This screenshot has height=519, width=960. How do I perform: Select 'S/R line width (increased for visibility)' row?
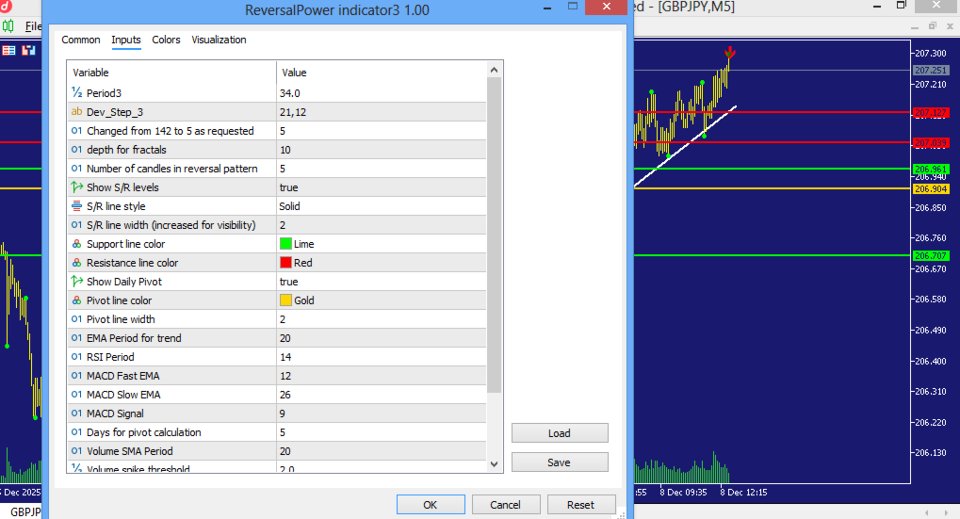tap(277, 225)
